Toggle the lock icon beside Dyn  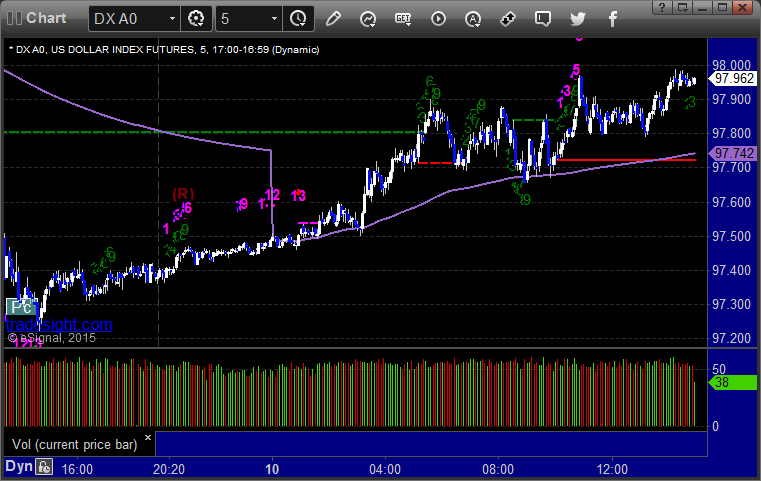coord(44,467)
